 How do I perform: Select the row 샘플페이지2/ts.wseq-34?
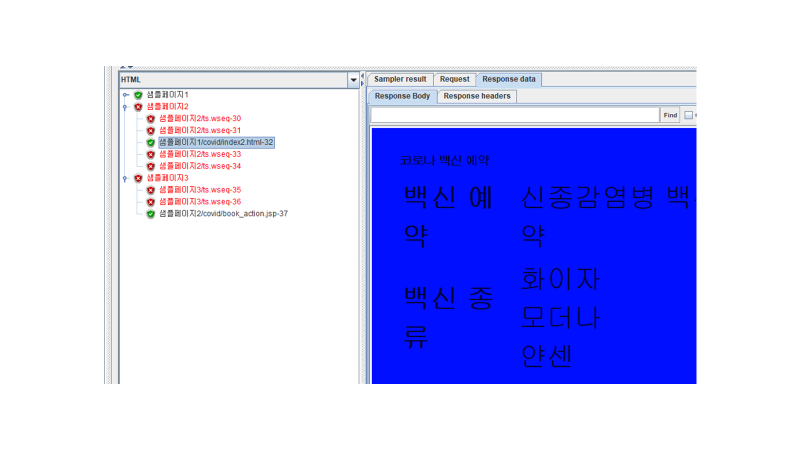[x=199, y=166]
